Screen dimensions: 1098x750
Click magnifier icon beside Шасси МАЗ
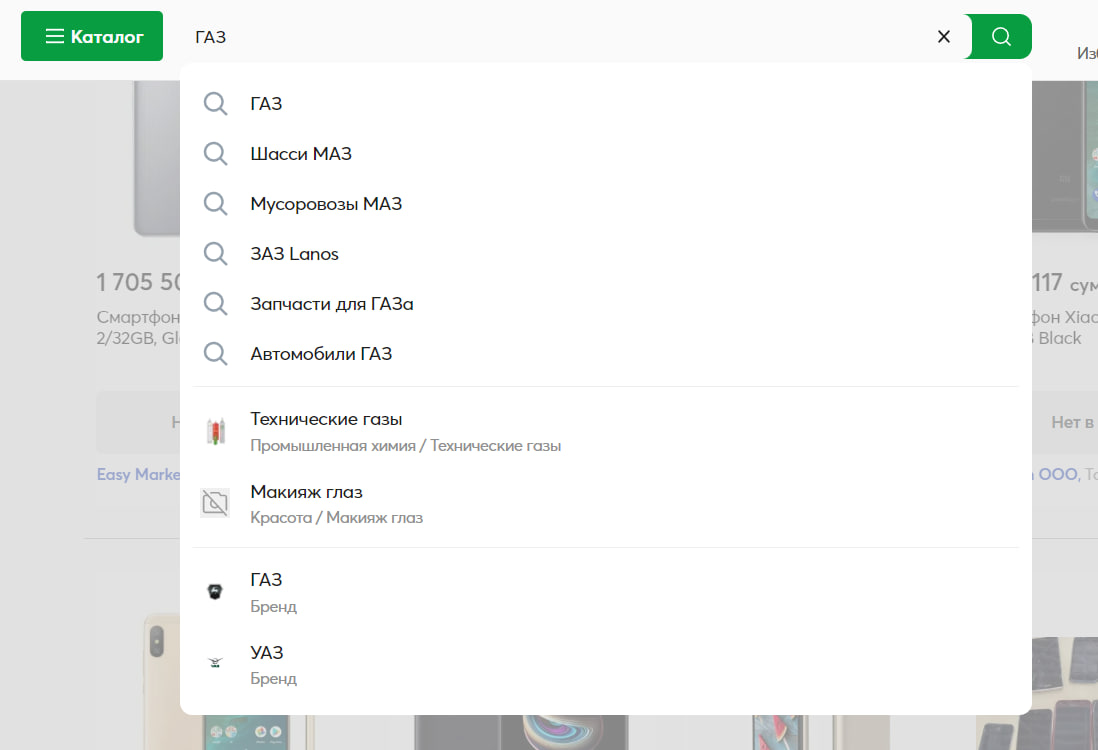coord(215,154)
